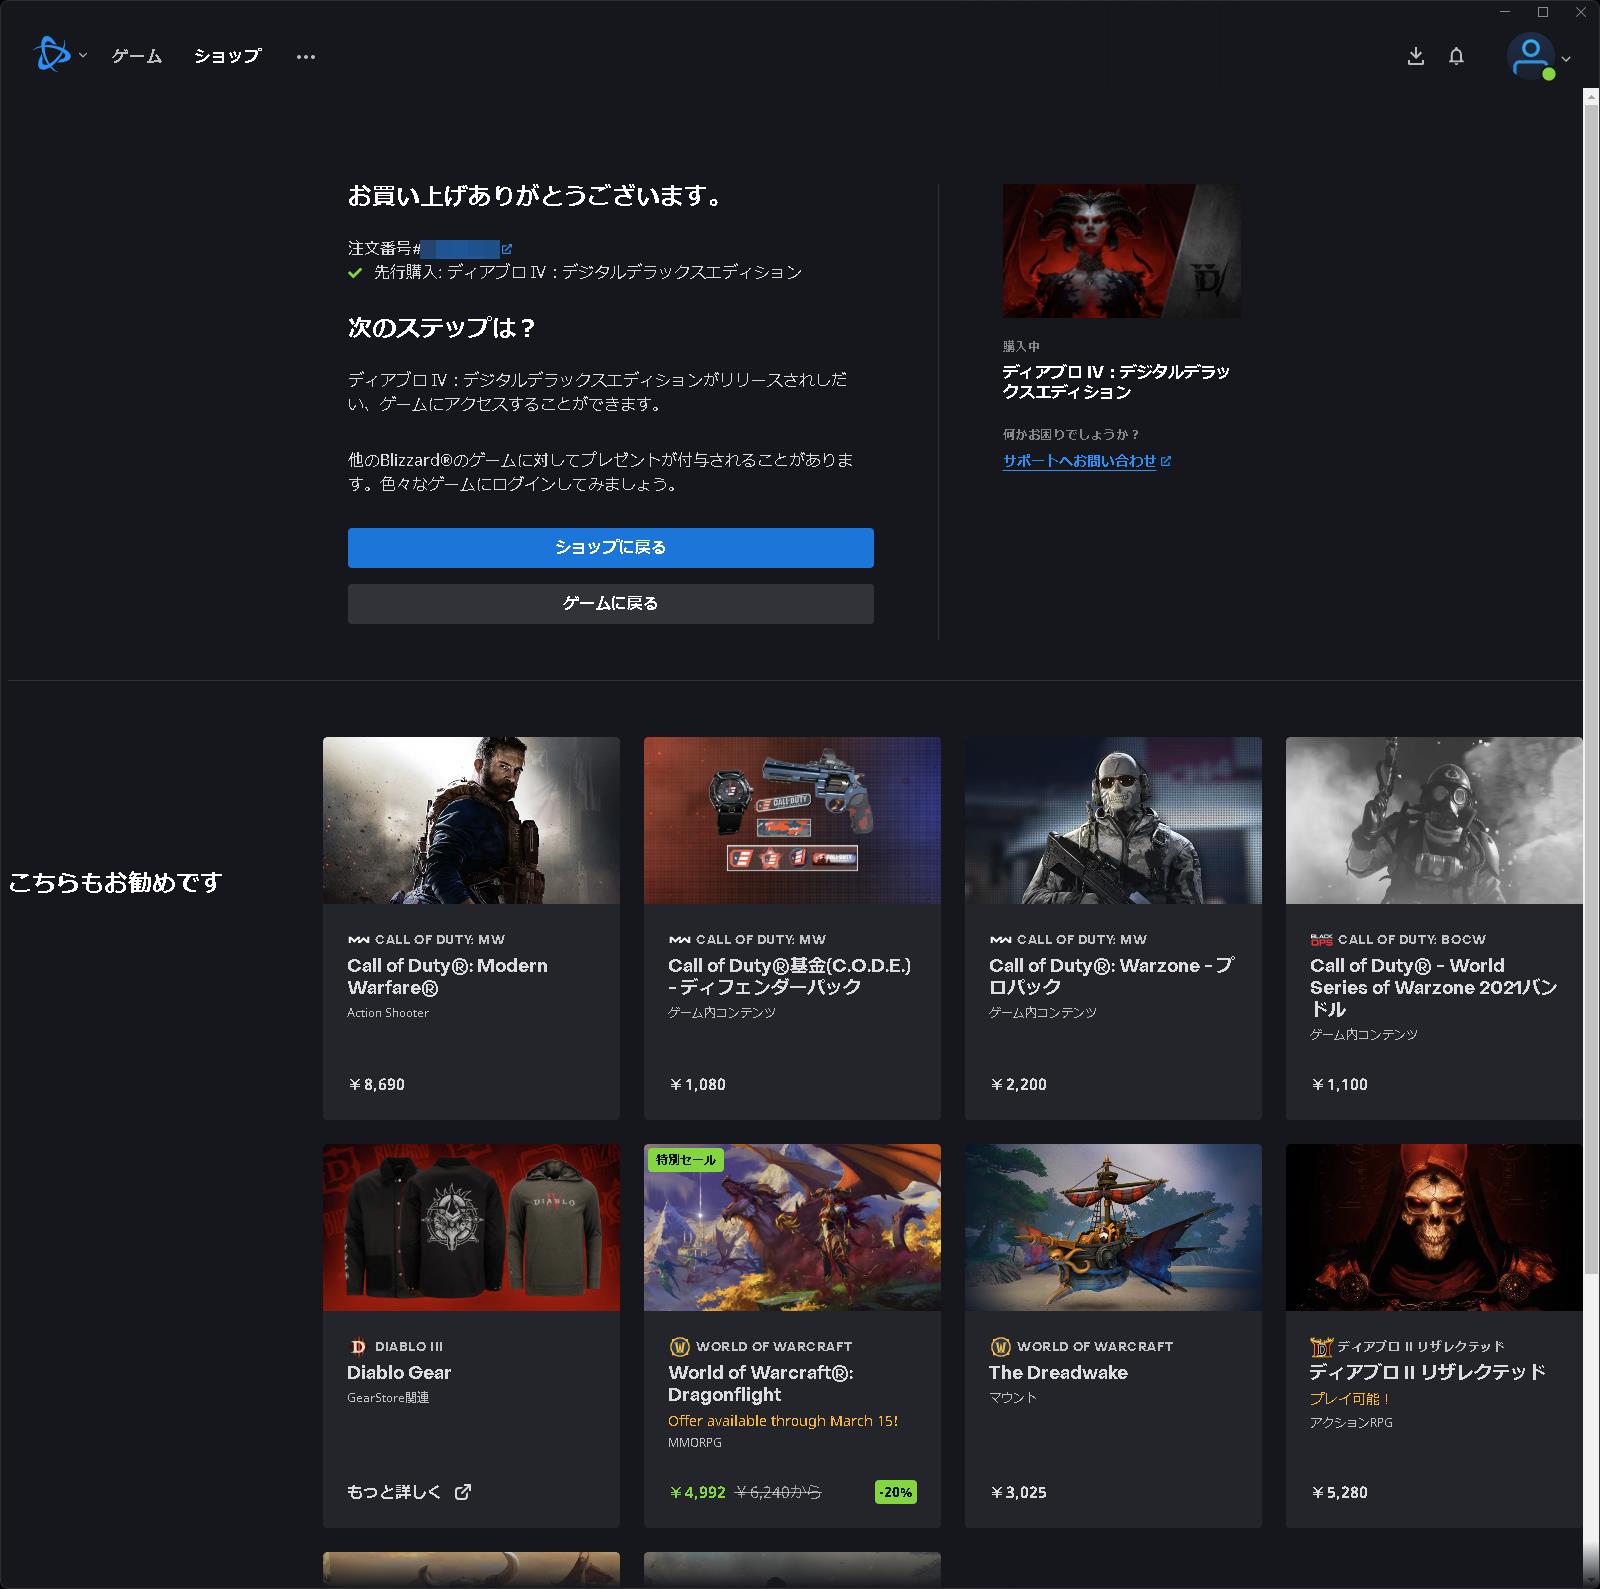This screenshot has height=1589, width=1600.
Task: Click the Diablo IV Deluxe Edition thumbnail
Action: click(x=1120, y=250)
